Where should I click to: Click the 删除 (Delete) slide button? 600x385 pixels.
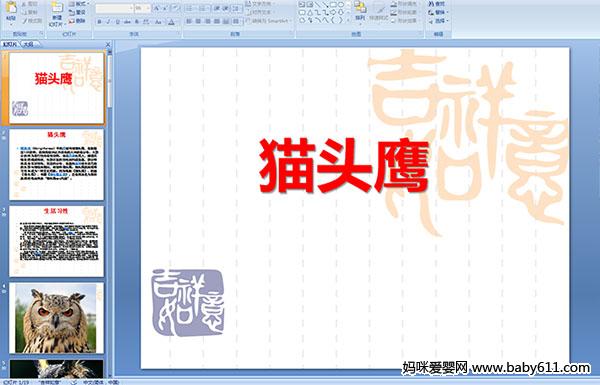(x=77, y=21)
